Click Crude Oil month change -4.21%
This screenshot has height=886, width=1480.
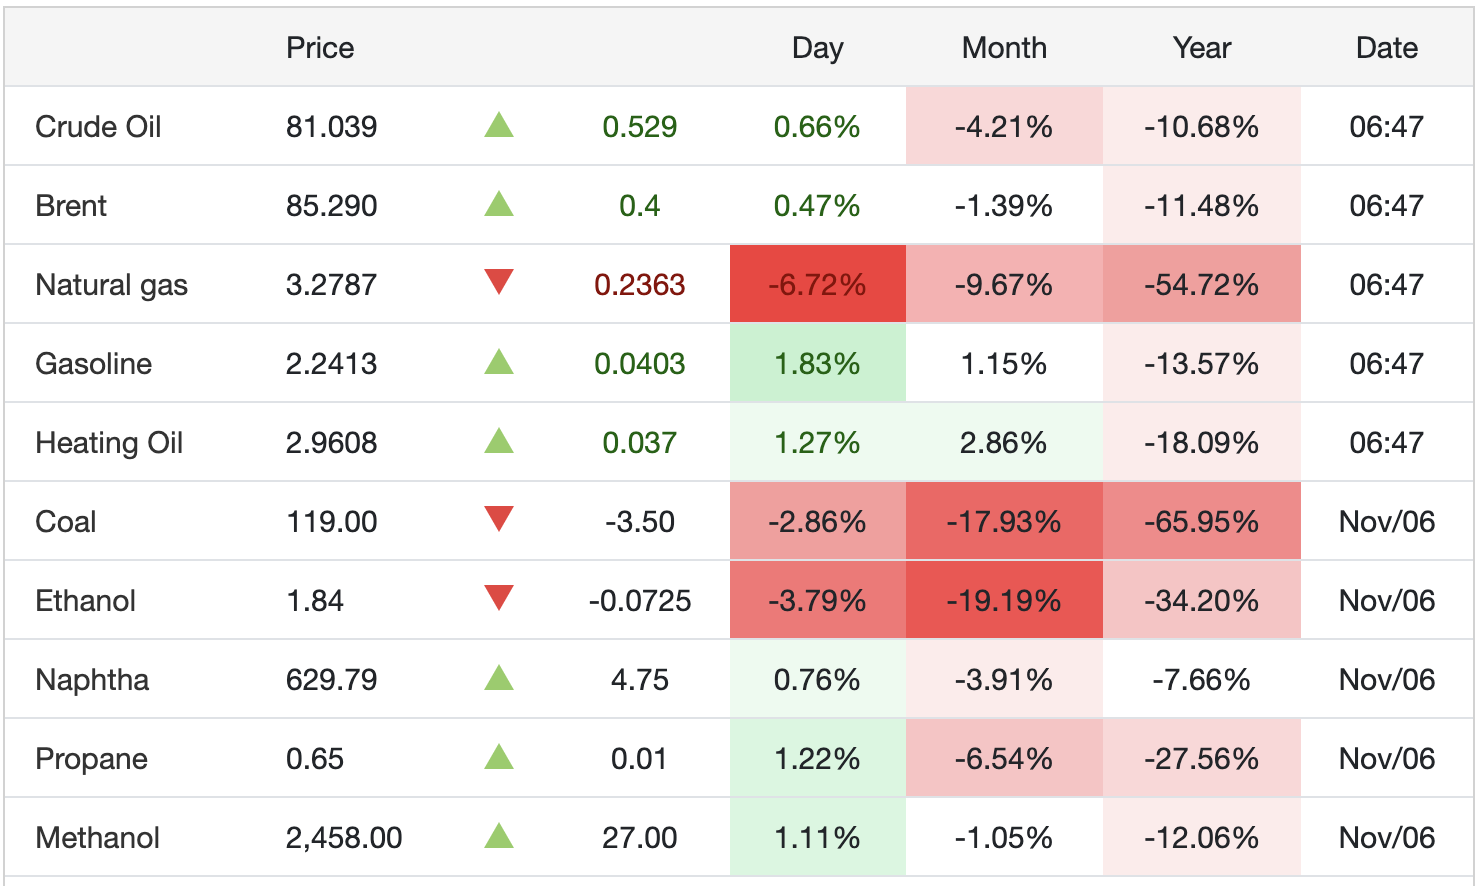pos(1004,127)
